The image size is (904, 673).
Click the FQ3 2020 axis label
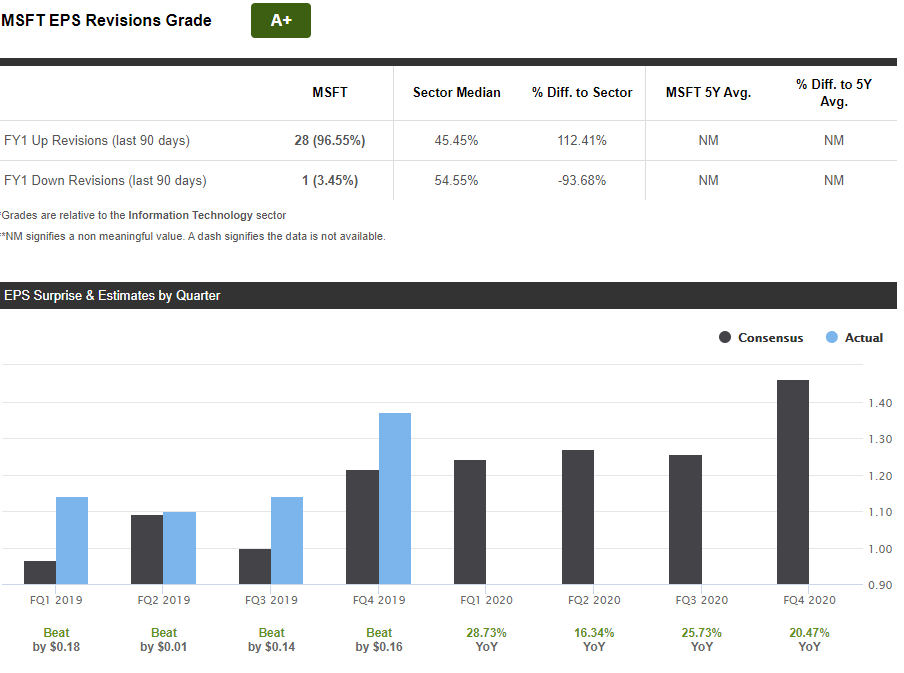(702, 600)
